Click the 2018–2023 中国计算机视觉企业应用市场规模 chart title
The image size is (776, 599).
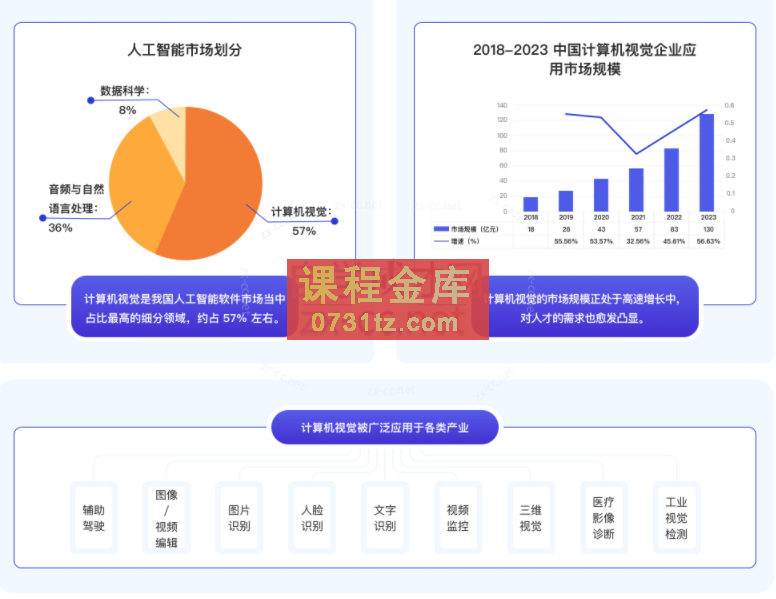point(584,59)
